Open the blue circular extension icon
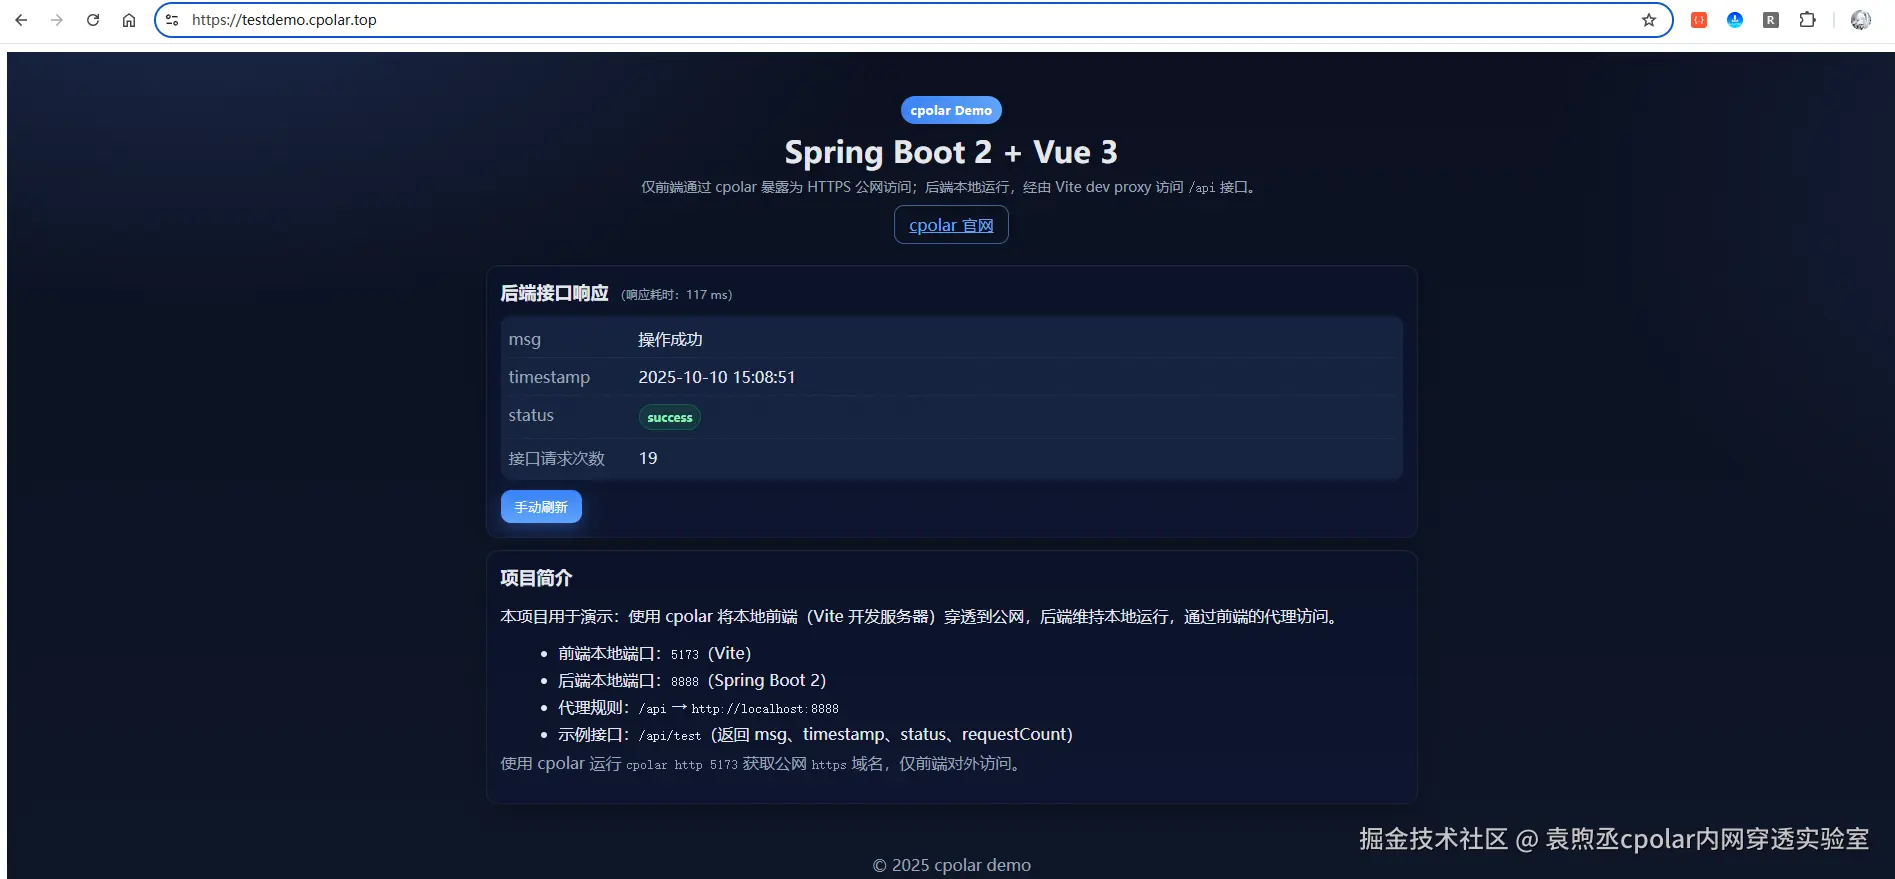The image size is (1895, 879). click(x=1735, y=20)
